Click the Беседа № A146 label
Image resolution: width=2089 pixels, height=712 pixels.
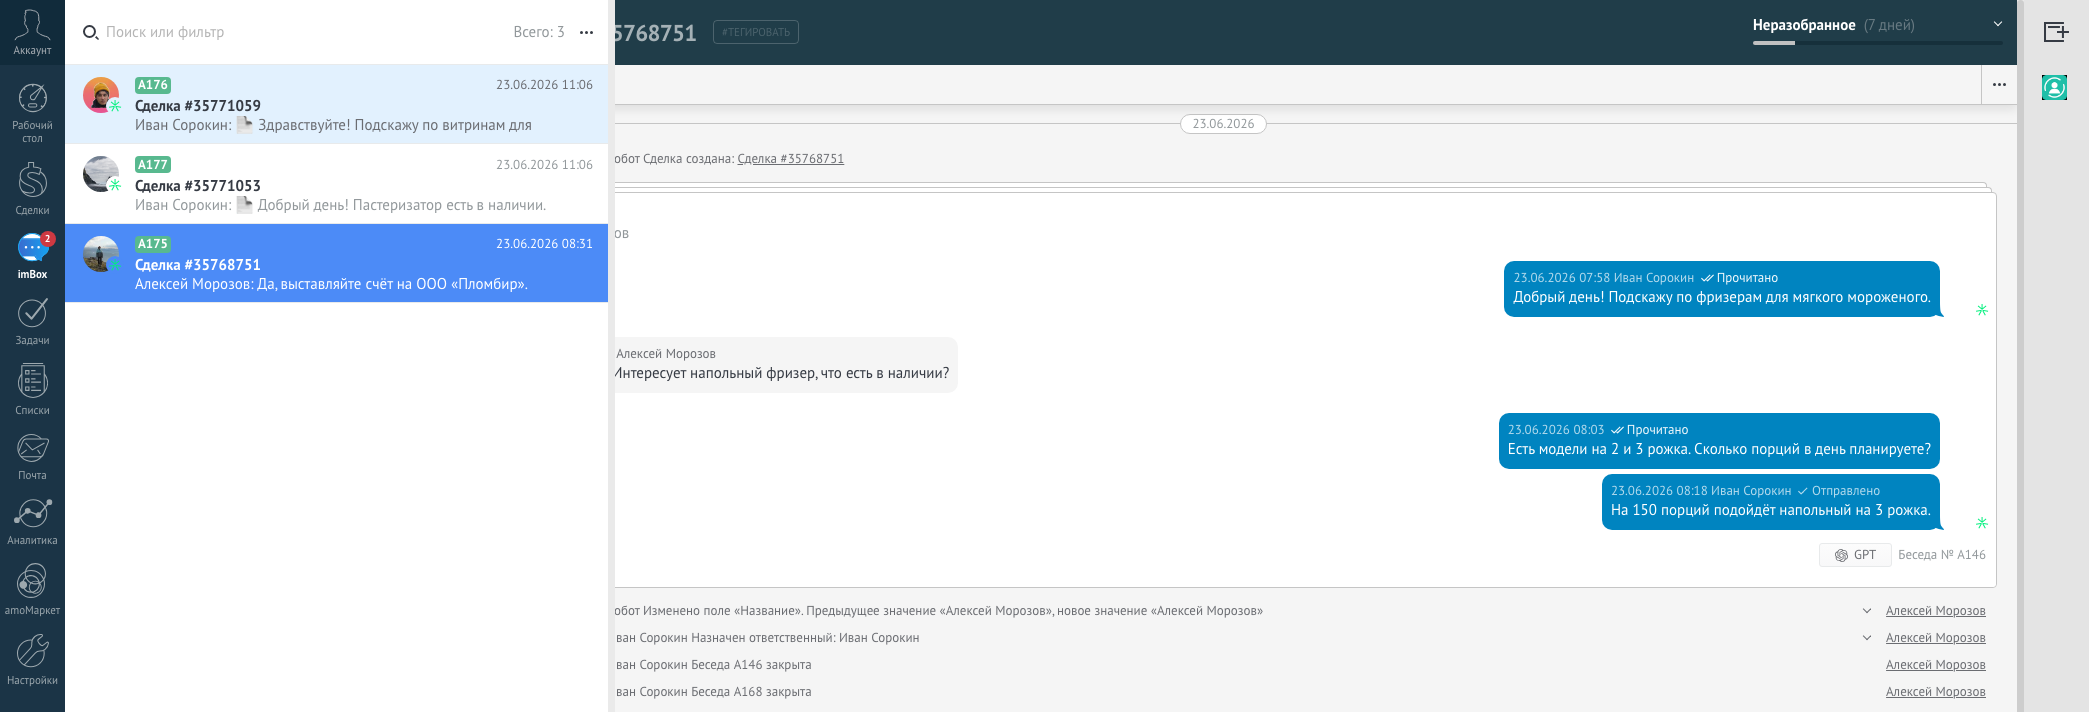(x=1941, y=555)
